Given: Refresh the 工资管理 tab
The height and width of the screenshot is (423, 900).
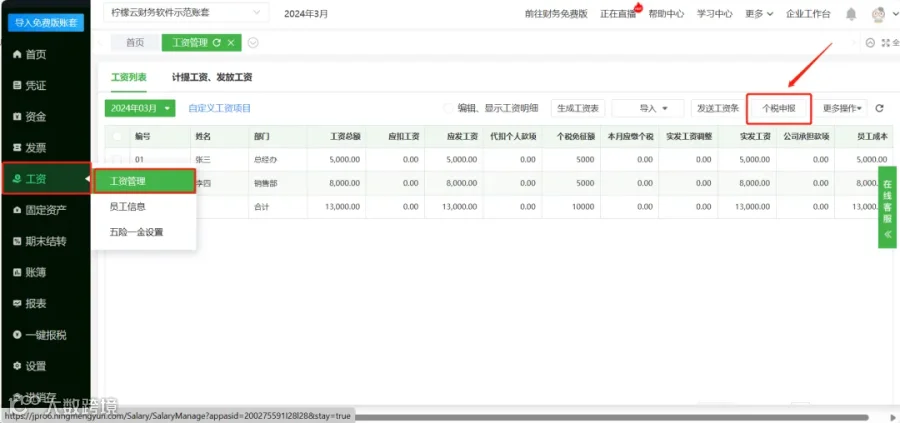Looking at the screenshot, I should (x=216, y=42).
